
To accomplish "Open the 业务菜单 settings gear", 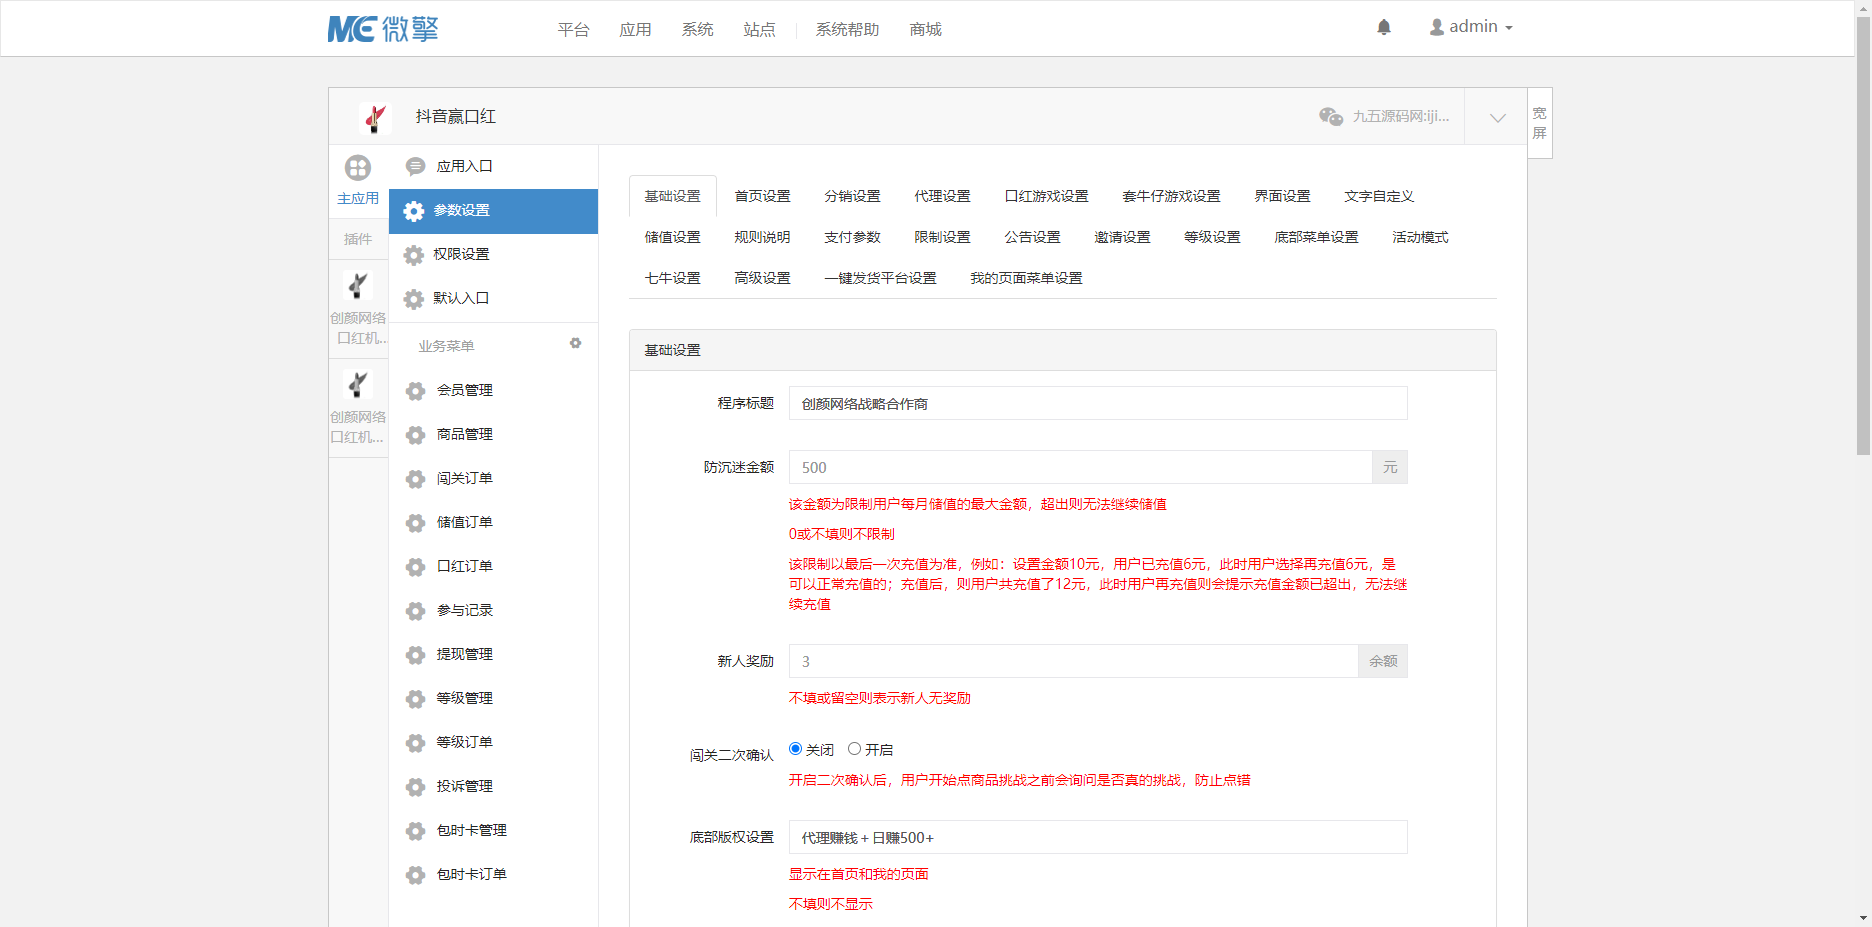I will click(575, 343).
